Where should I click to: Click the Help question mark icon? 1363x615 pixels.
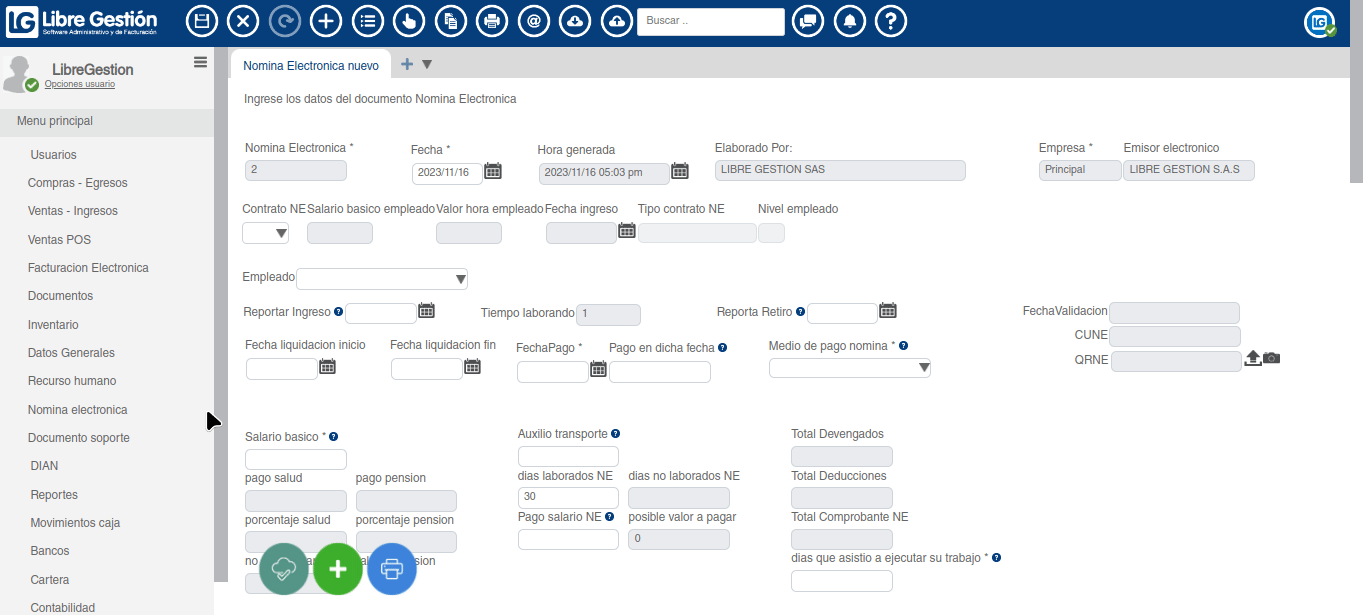pos(890,20)
